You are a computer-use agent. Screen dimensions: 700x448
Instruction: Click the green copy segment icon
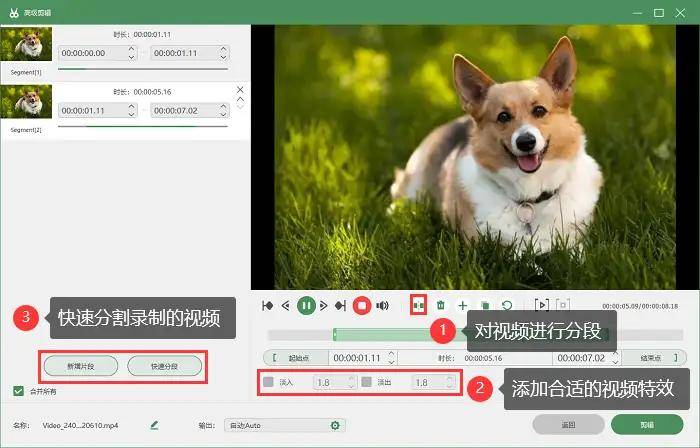(x=485, y=306)
